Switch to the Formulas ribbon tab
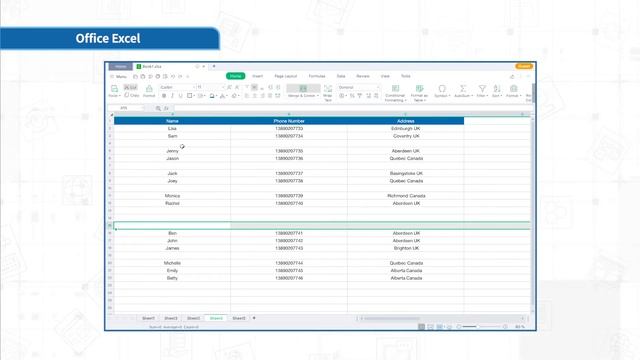This screenshot has height=360, width=640. pyautogui.click(x=317, y=76)
